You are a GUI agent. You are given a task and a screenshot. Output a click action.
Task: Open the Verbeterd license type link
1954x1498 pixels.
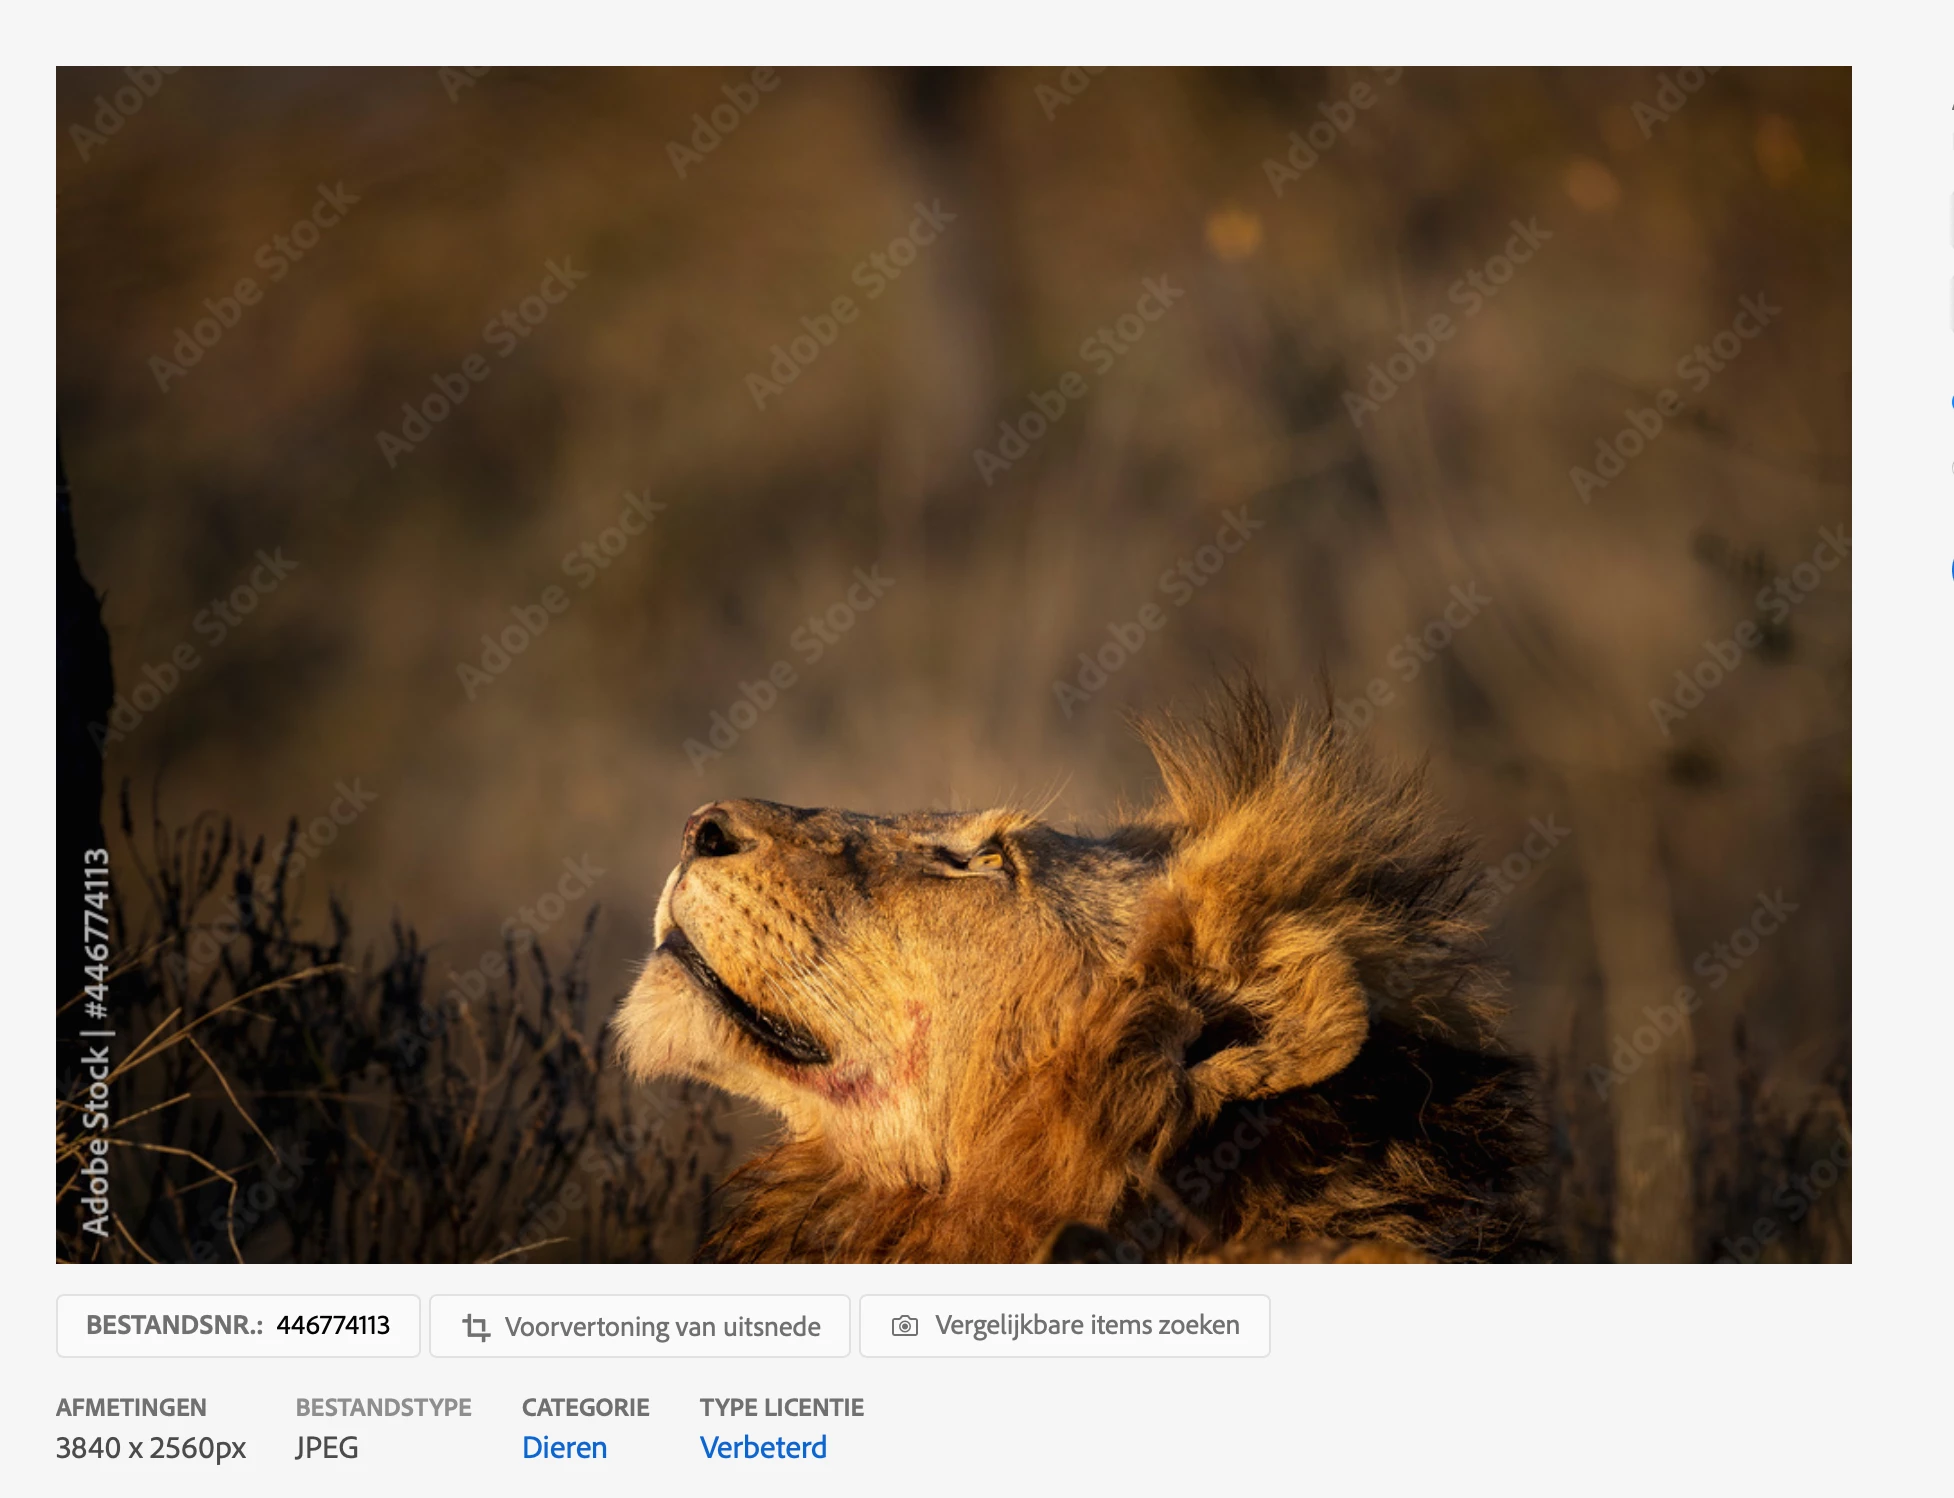[763, 1448]
